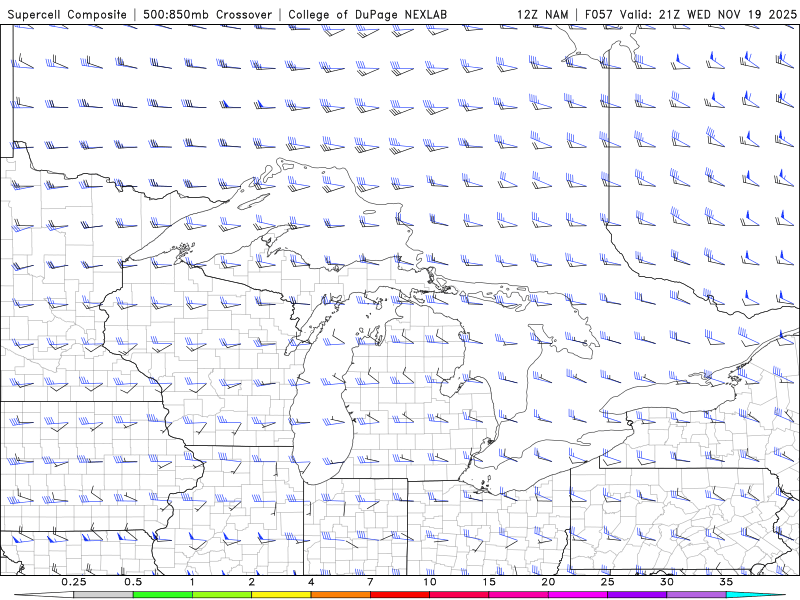Click the legend value 25
800x600 pixels.
[607, 582]
